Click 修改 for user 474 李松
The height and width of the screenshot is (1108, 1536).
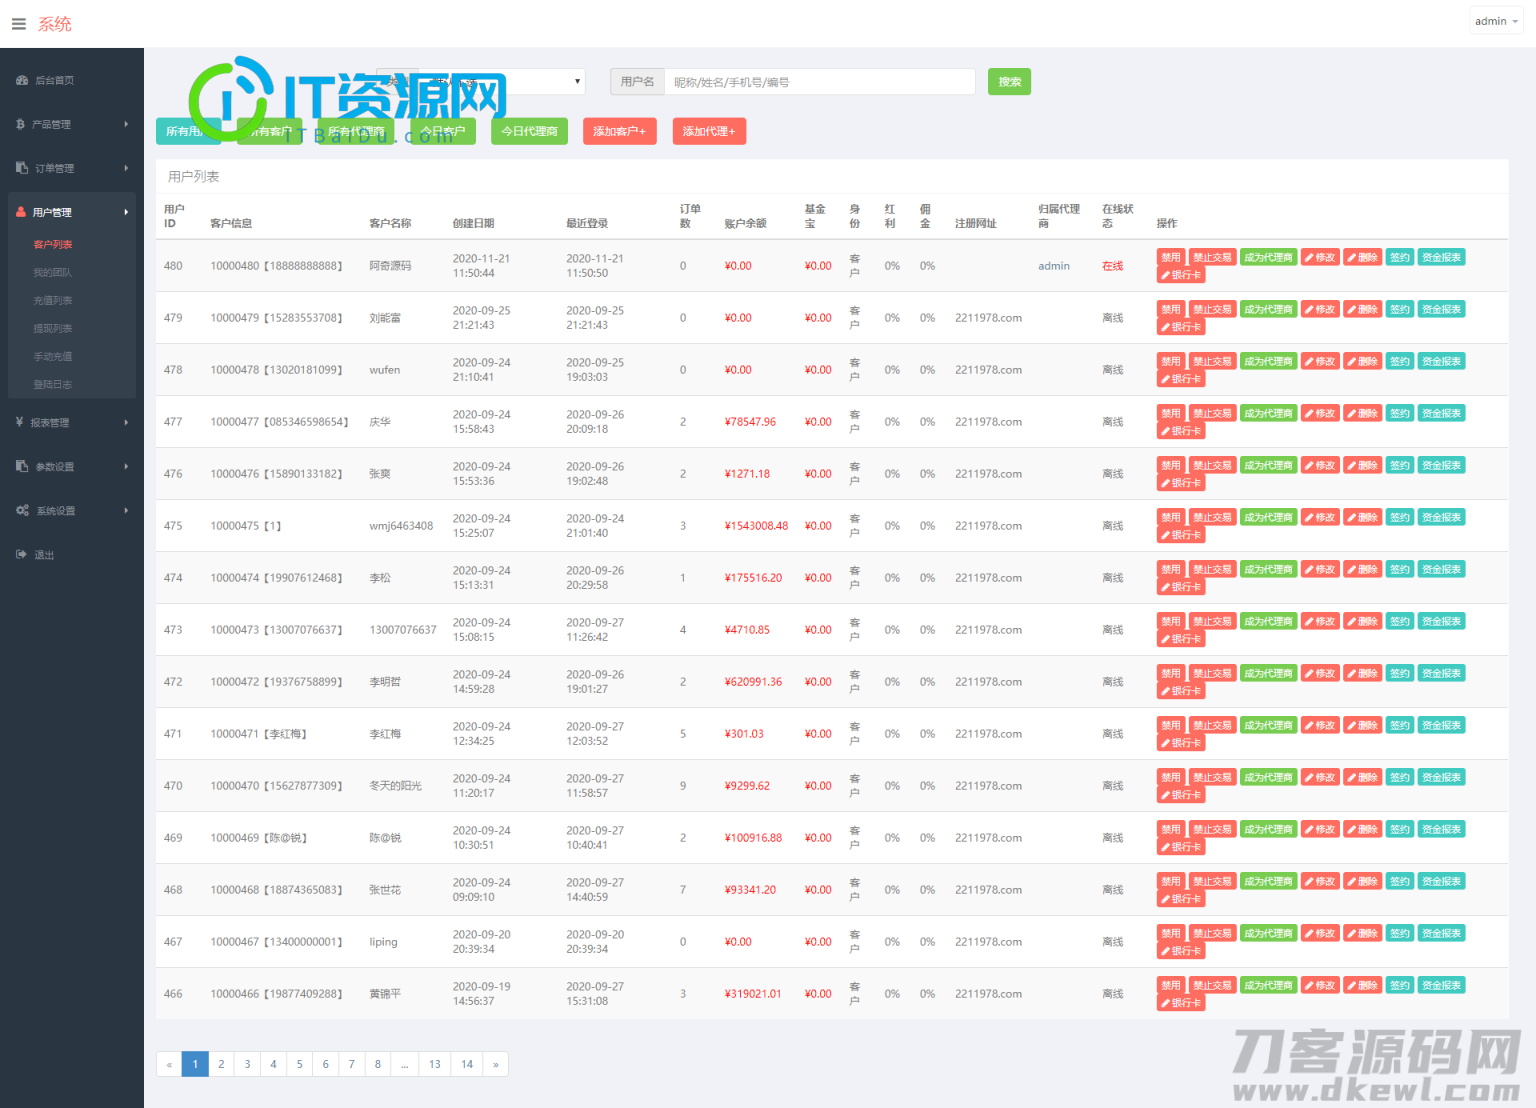(x=1320, y=569)
